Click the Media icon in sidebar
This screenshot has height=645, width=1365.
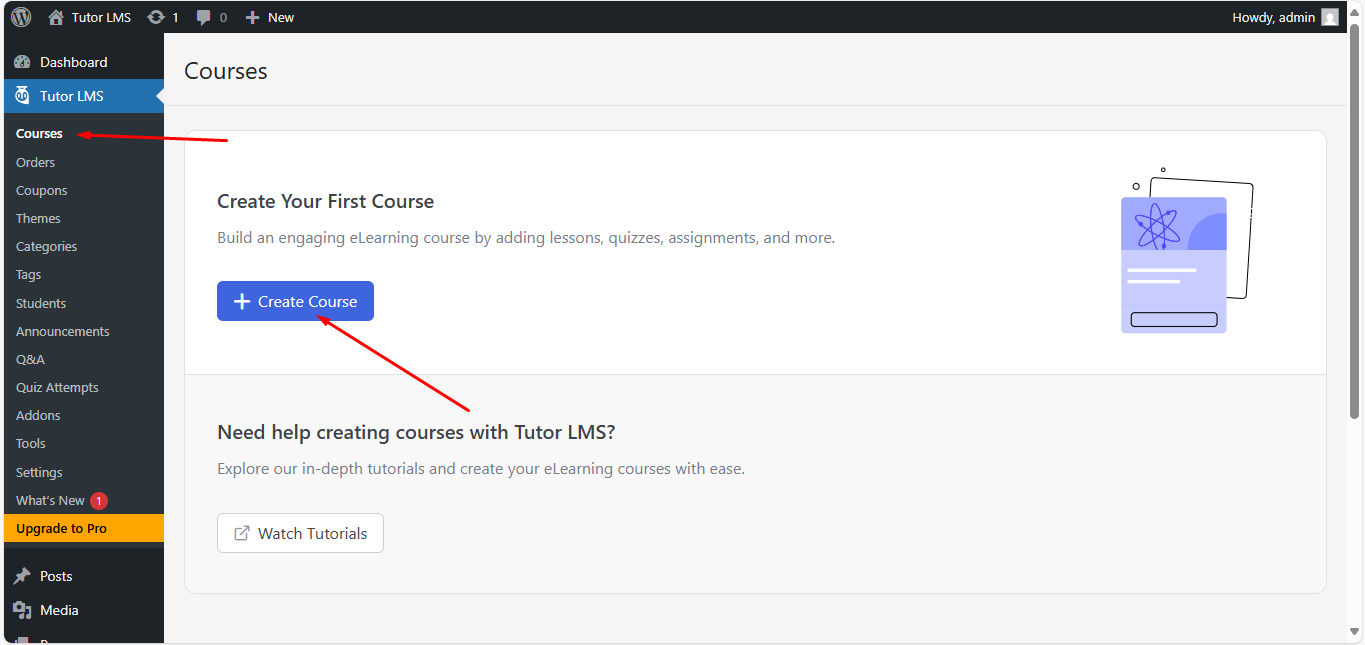[22, 610]
